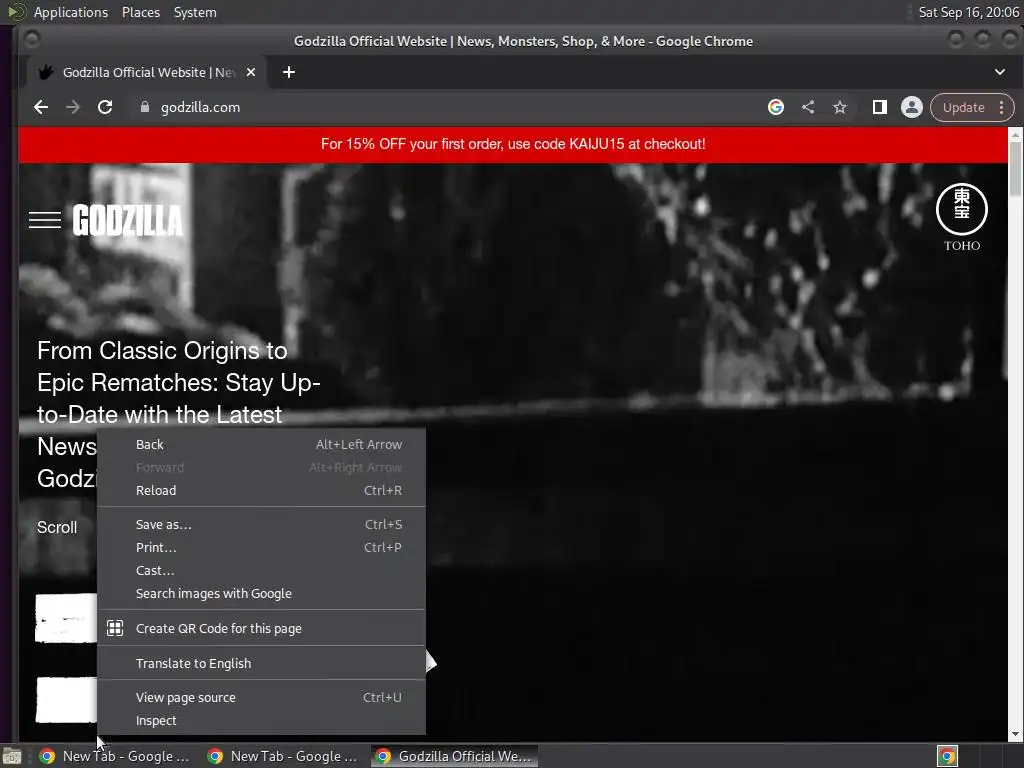
Task: Click the Godzilla logo
Action: click(x=128, y=220)
